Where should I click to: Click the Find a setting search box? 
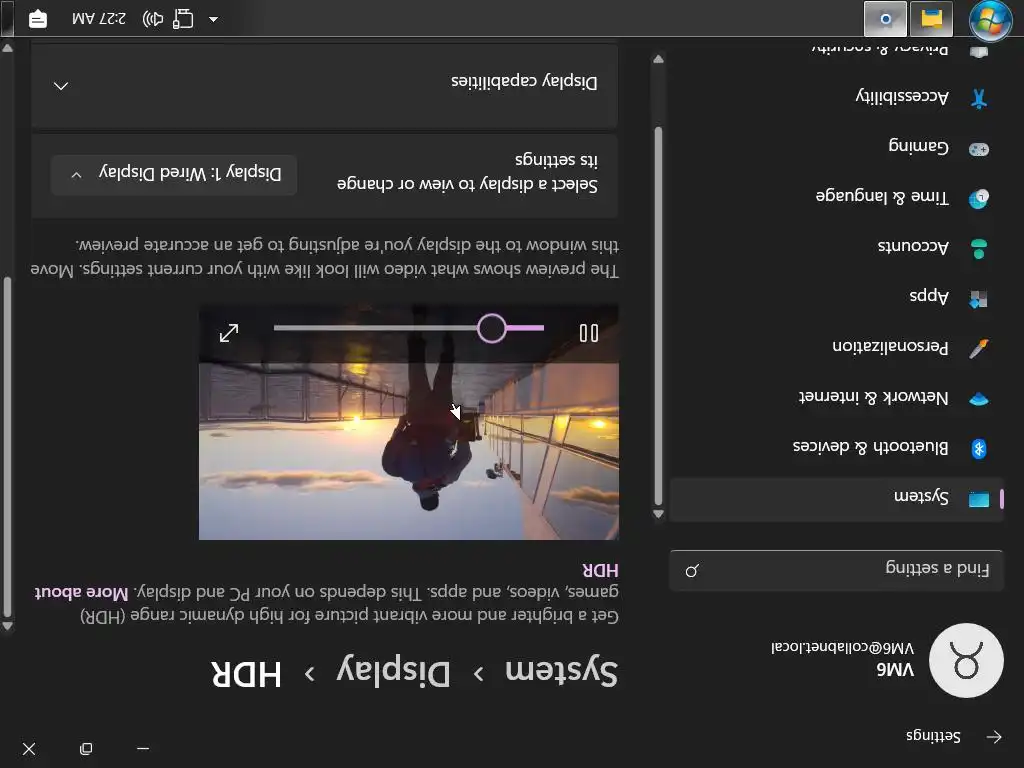coord(837,570)
